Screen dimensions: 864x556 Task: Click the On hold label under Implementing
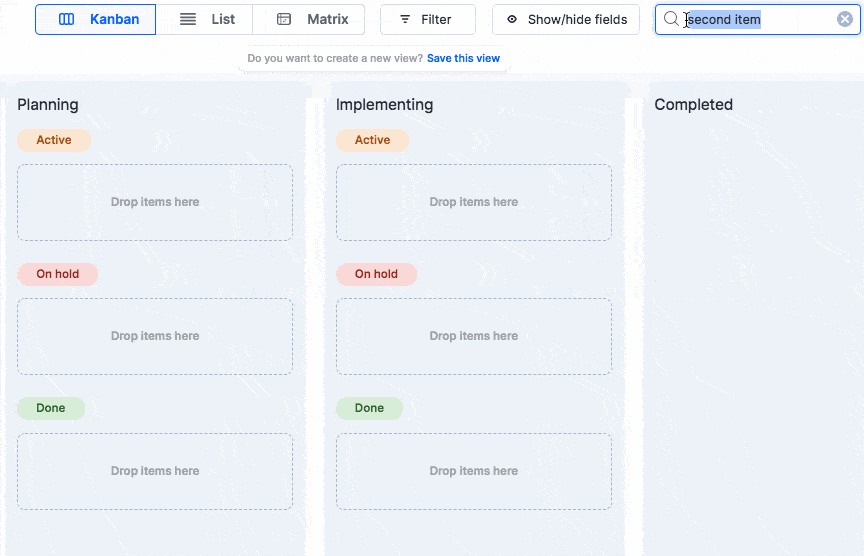(x=376, y=274)
